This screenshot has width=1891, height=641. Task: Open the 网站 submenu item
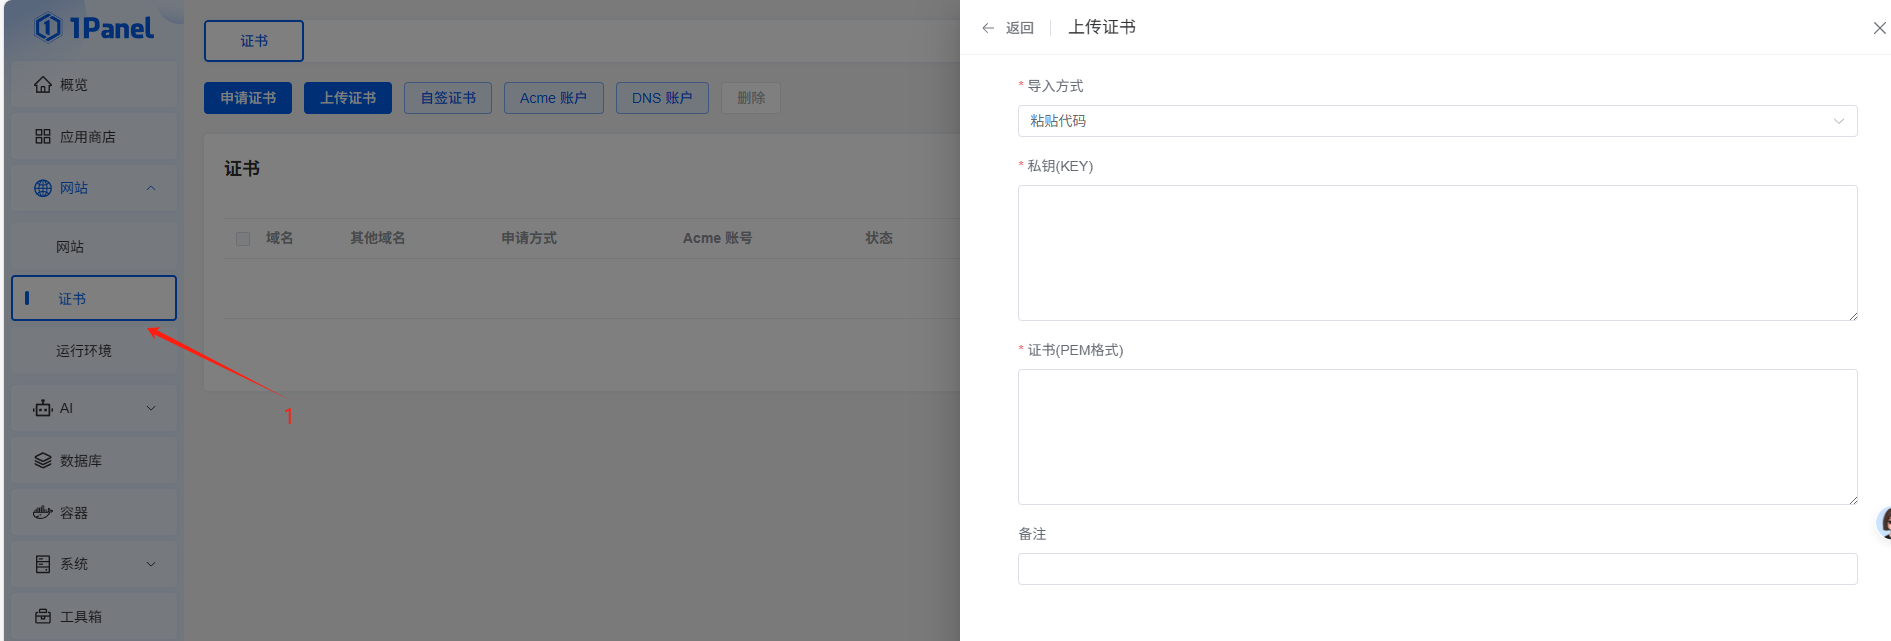coord(94,247)
